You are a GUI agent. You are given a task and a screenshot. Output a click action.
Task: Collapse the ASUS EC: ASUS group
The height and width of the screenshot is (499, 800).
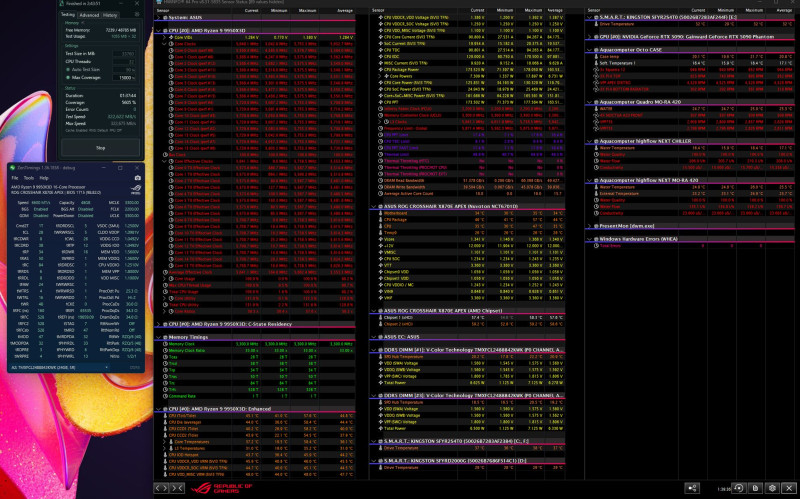373,337
